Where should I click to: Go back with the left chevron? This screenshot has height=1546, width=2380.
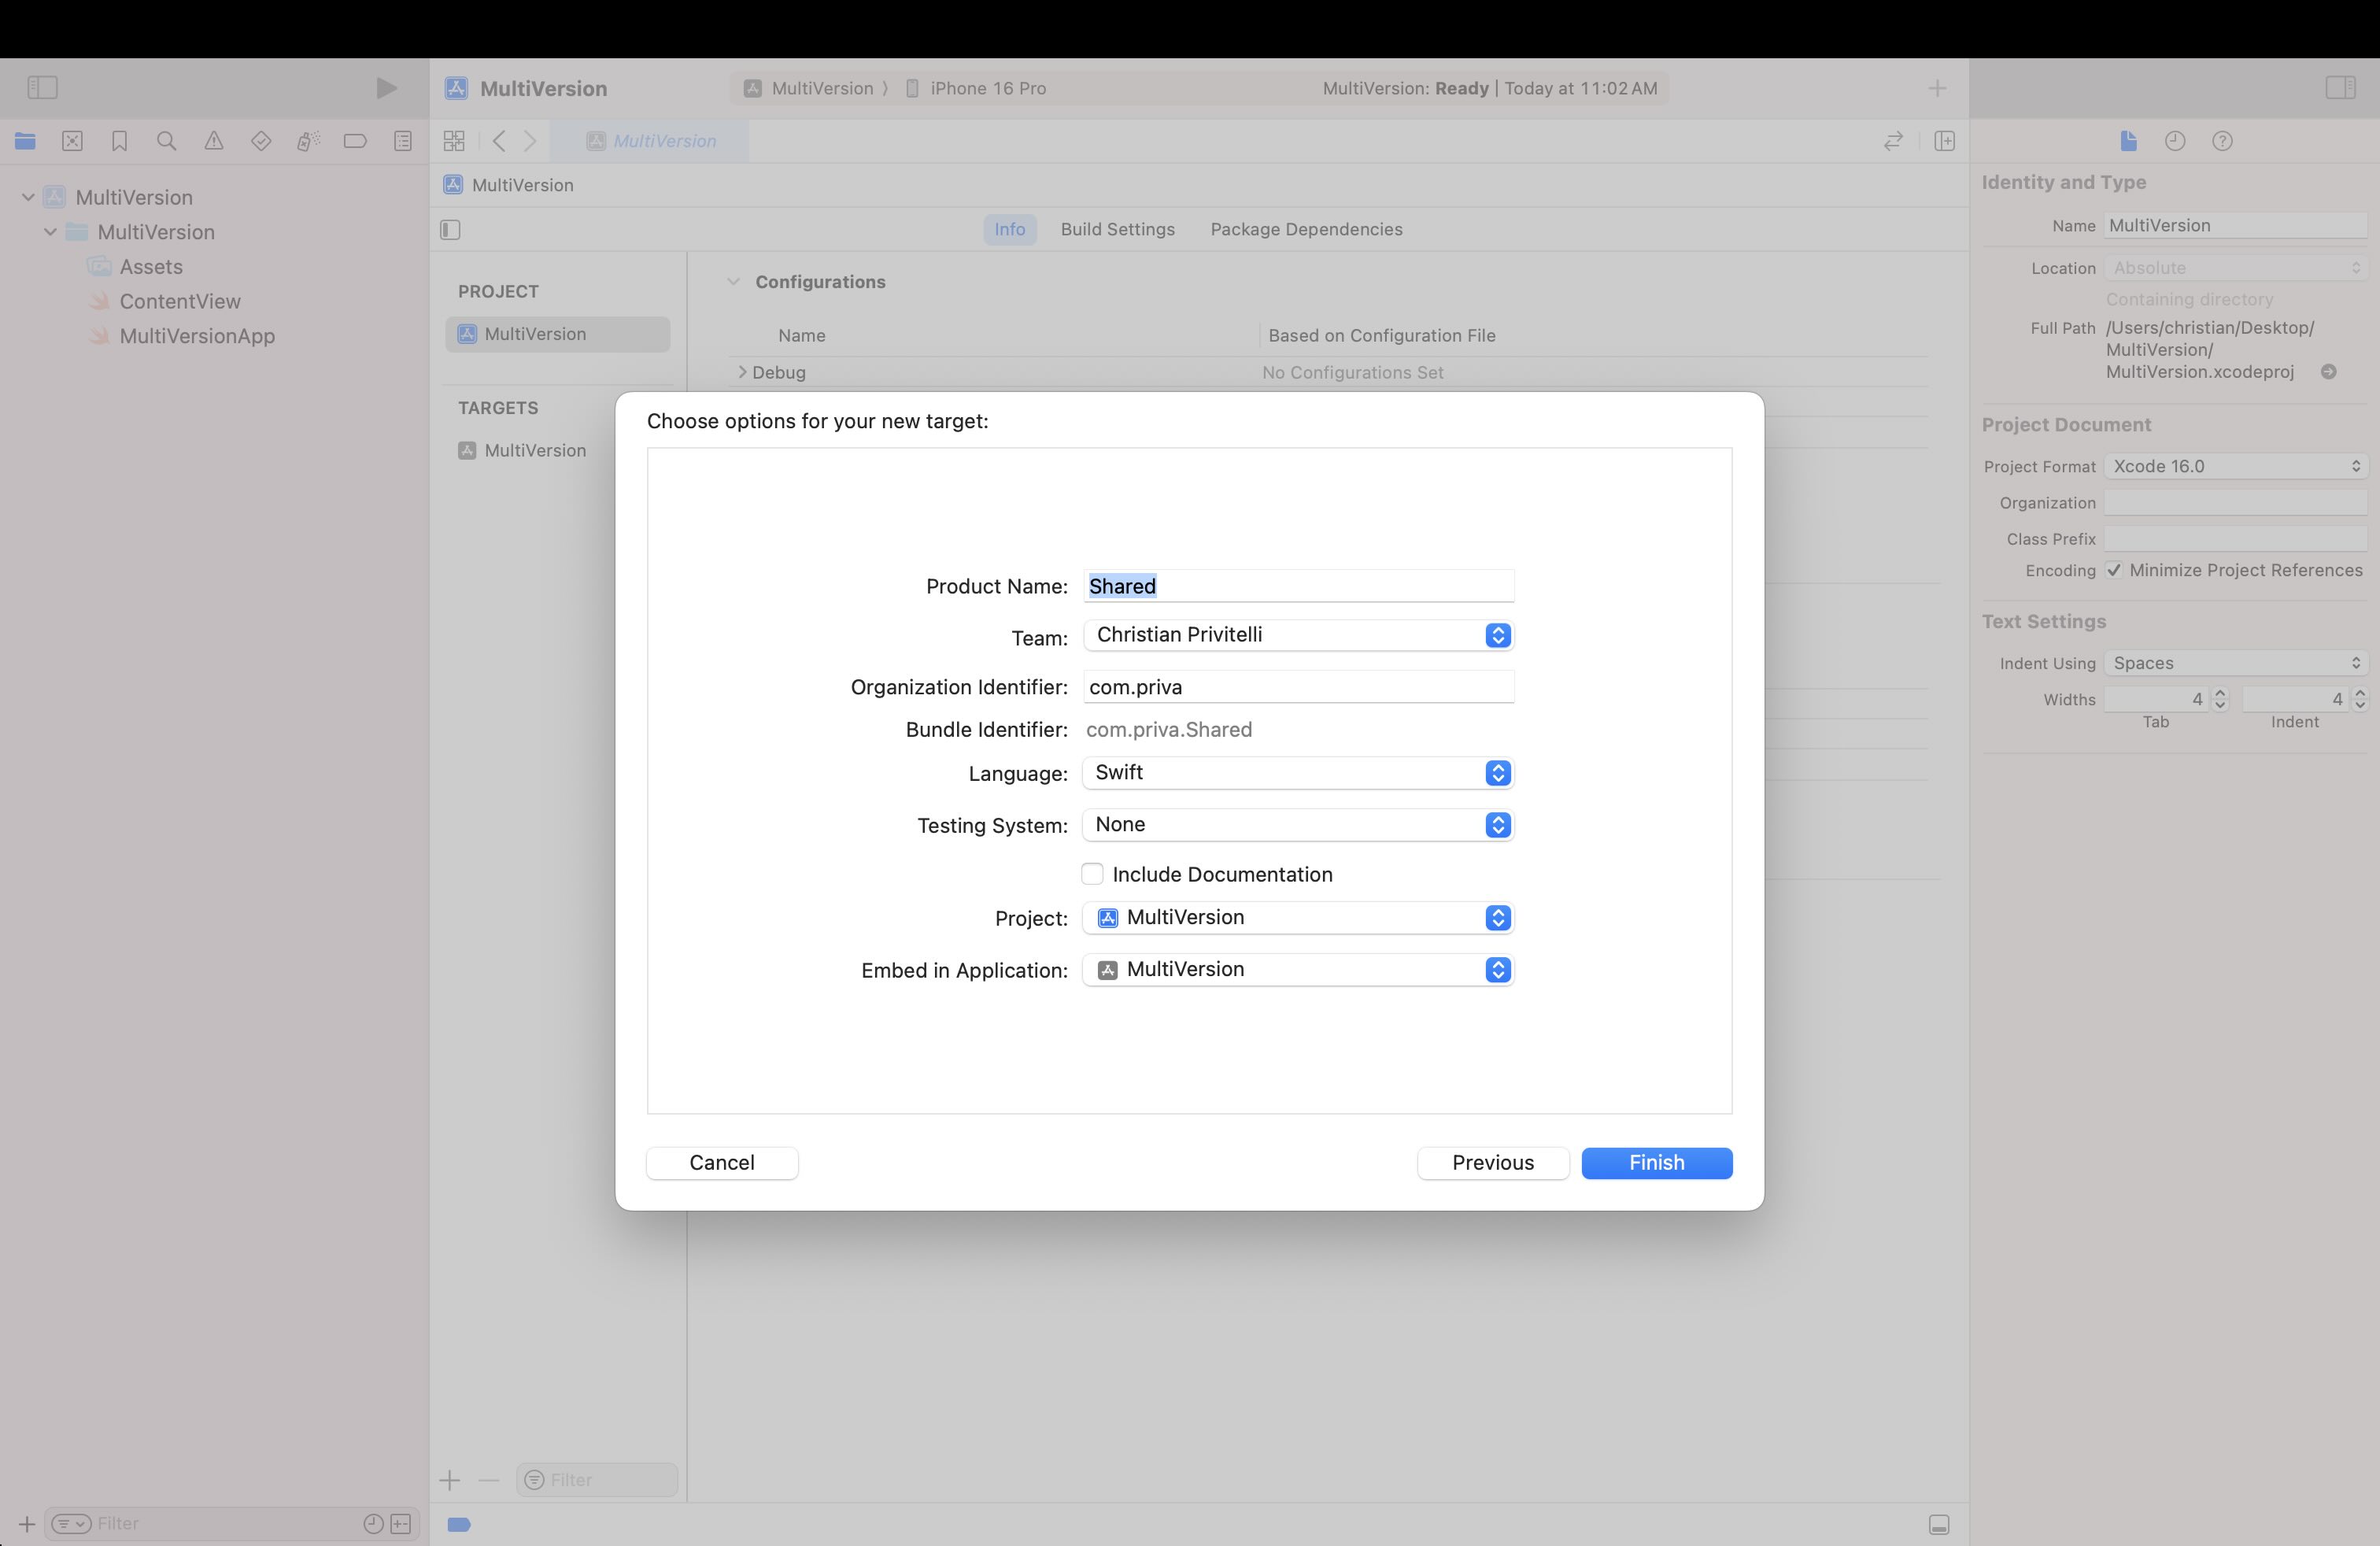[499, 141]
